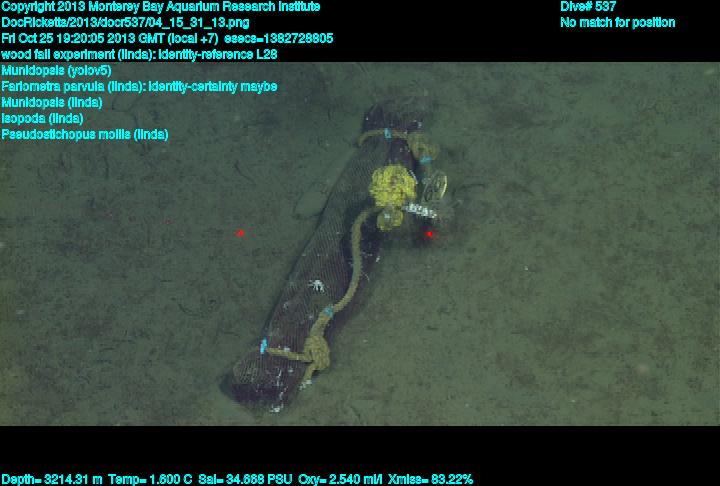Click the 'Sal= 34.668 PSU' reading
Viewport: 720px width, 486px height.
(x=245, y=480)
